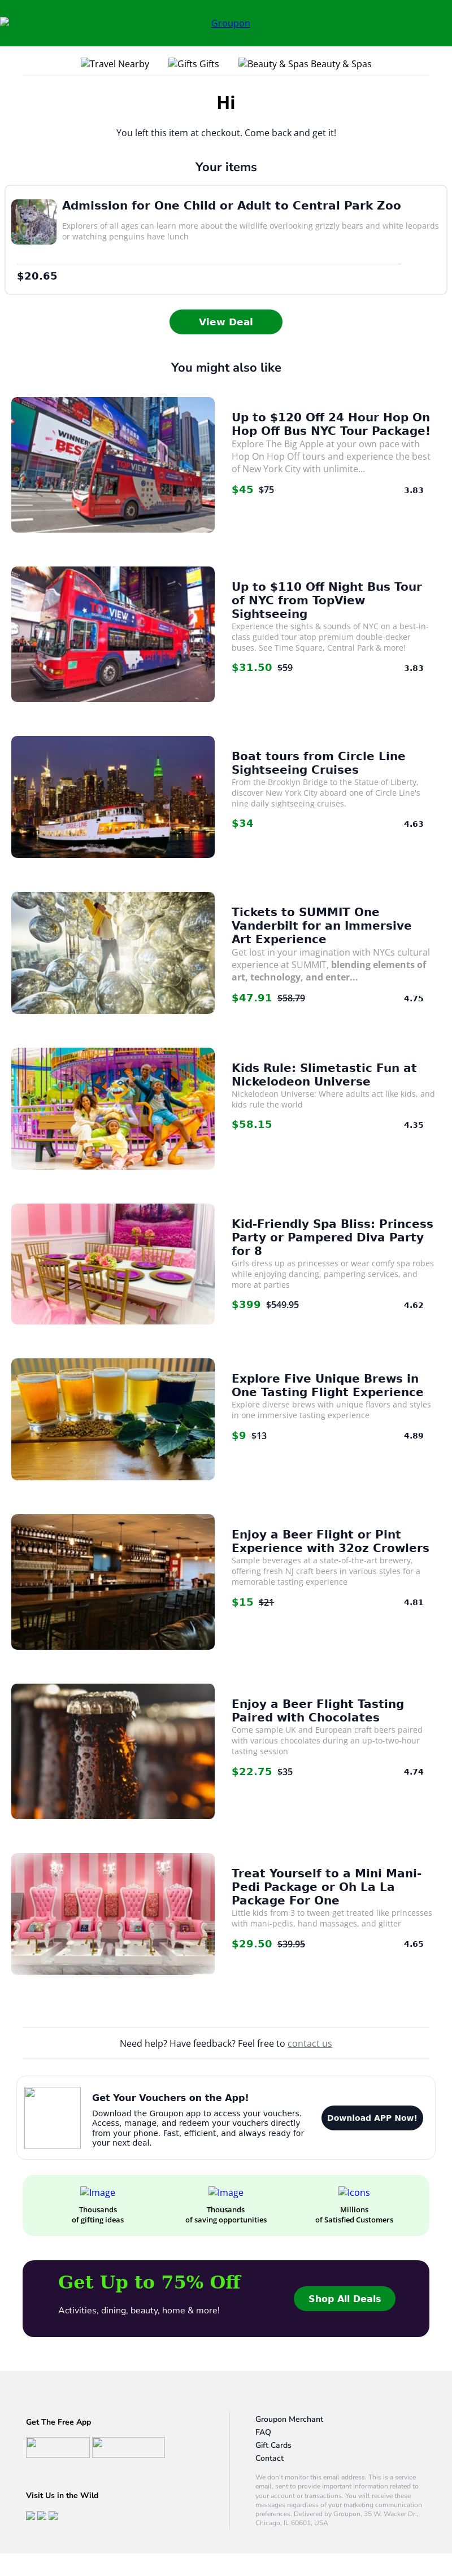The image size is (452, 2576).
Task: Click the first app store badge icon
Action: tap(58, 2447)
